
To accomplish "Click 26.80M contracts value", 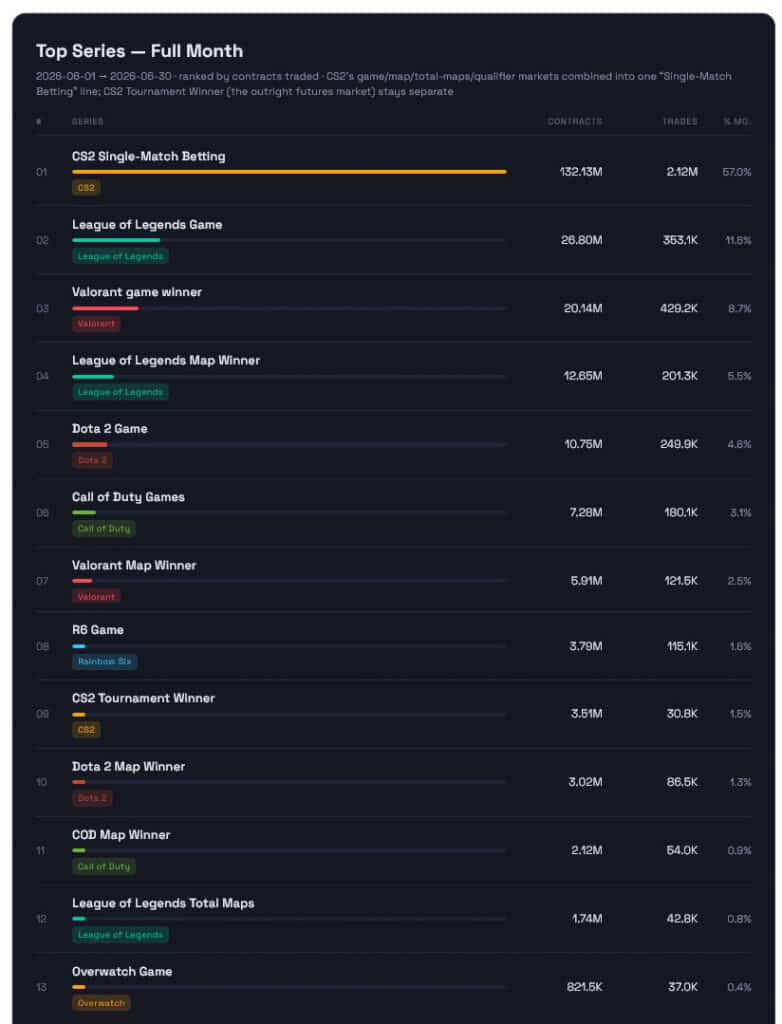I will [581, 240].
